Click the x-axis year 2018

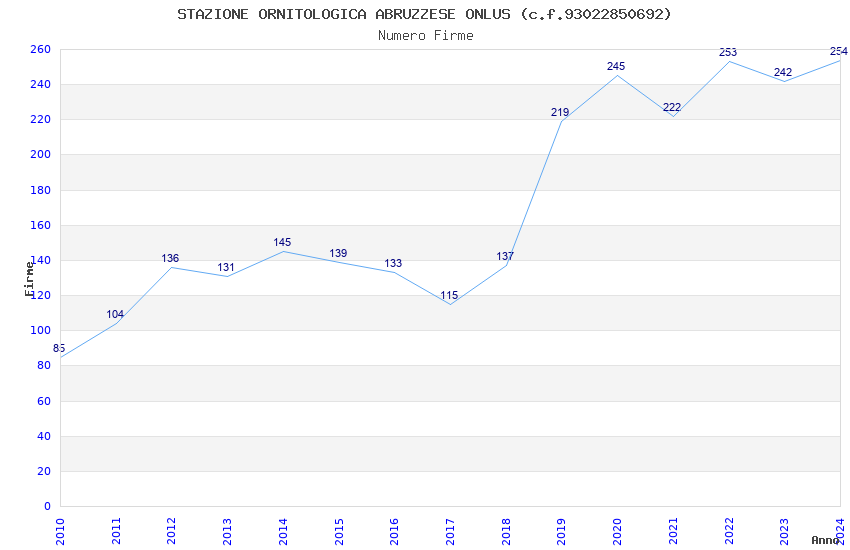click(506, 532)
